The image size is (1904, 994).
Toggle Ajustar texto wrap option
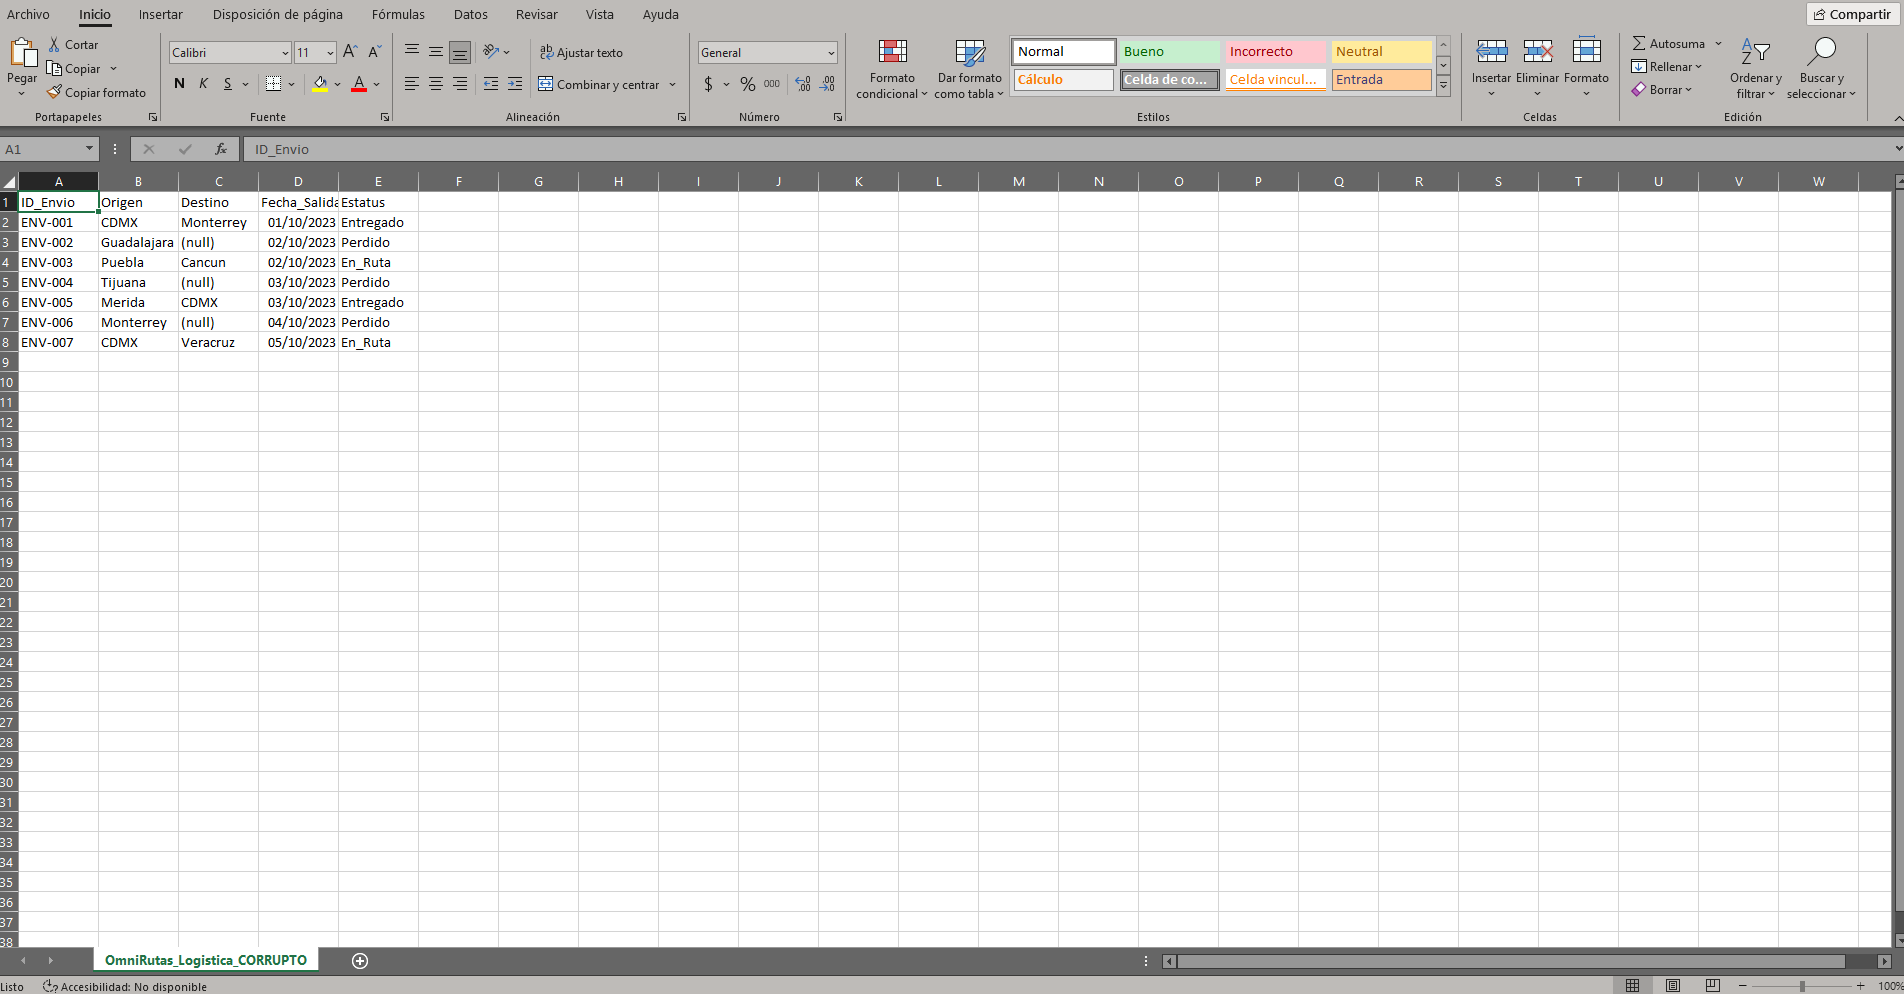[581, 53]
